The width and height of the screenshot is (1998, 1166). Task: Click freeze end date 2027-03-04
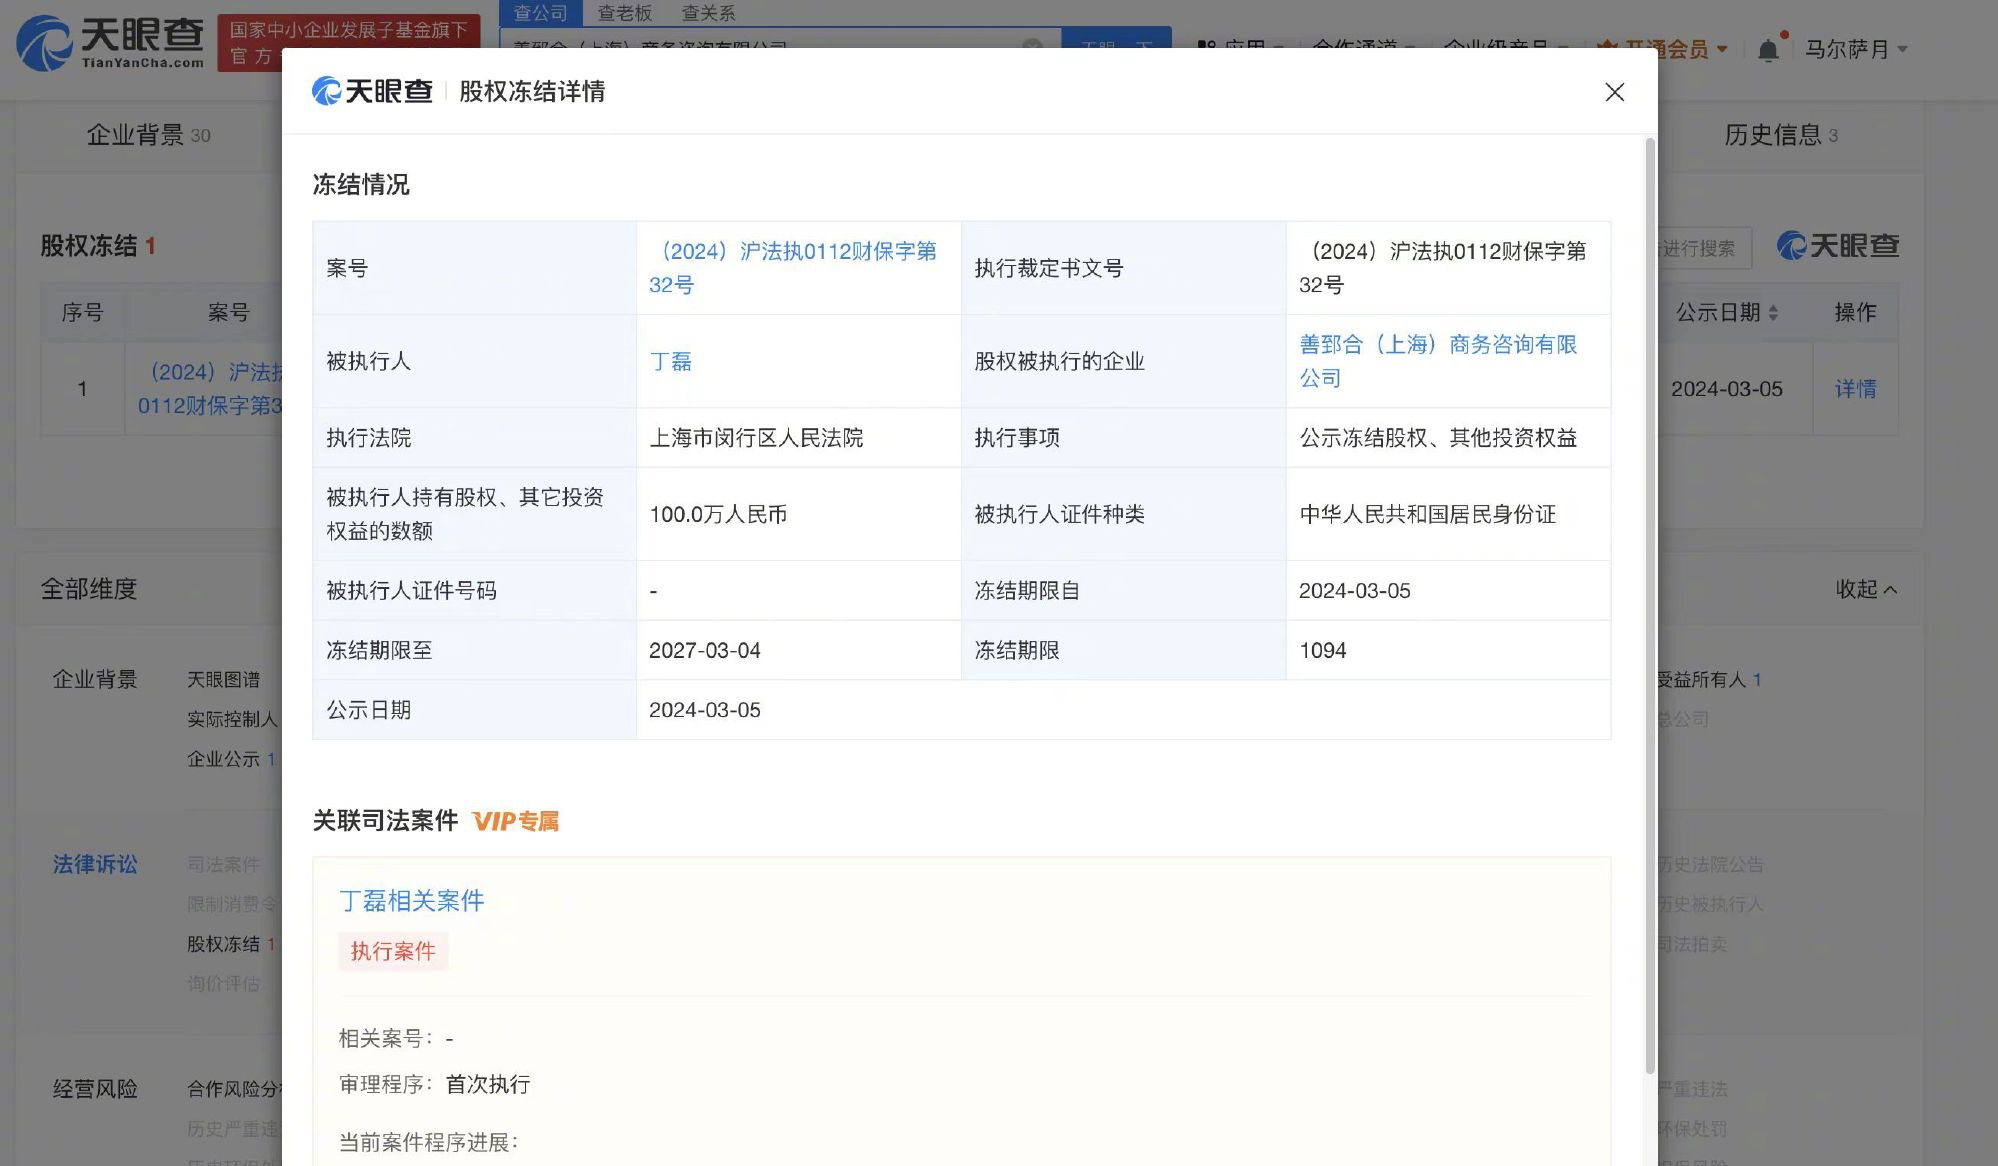pos(705,650)
